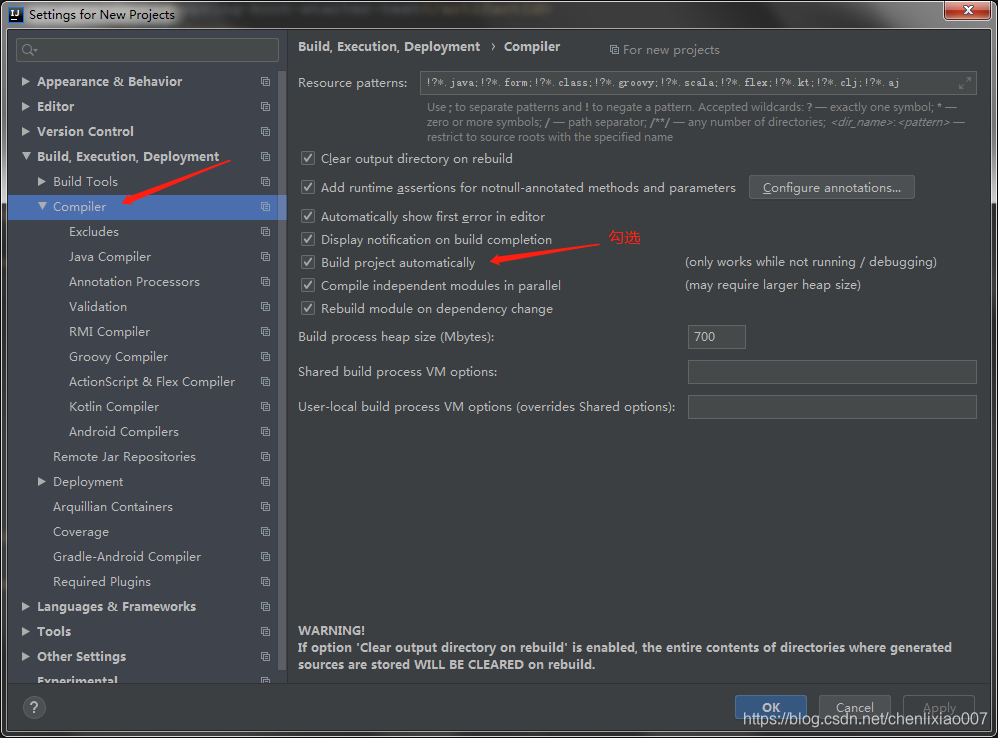Toggle Display notification on build completion

[308, 239]
